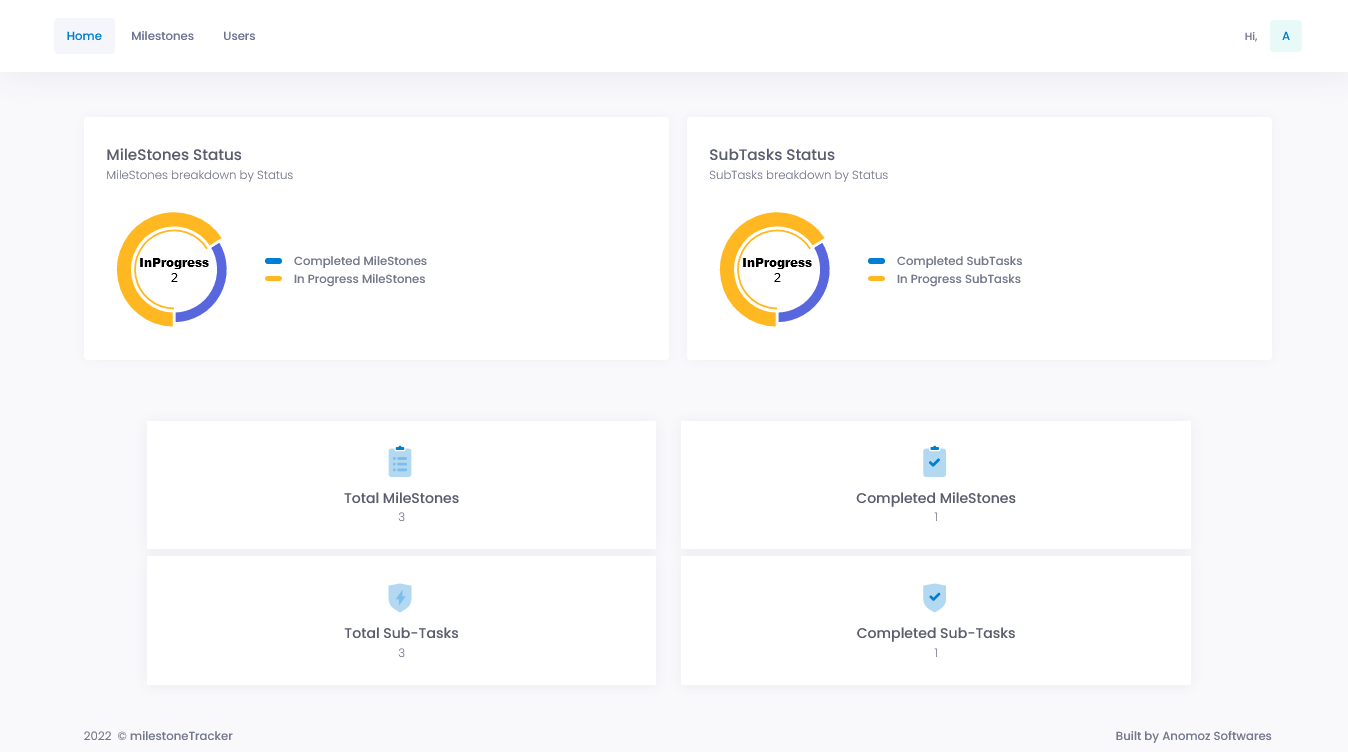Click the 'milestoneTracker' footer link
The height and width of the screenshot is (752, 1348).
click(x=181, y=735)
